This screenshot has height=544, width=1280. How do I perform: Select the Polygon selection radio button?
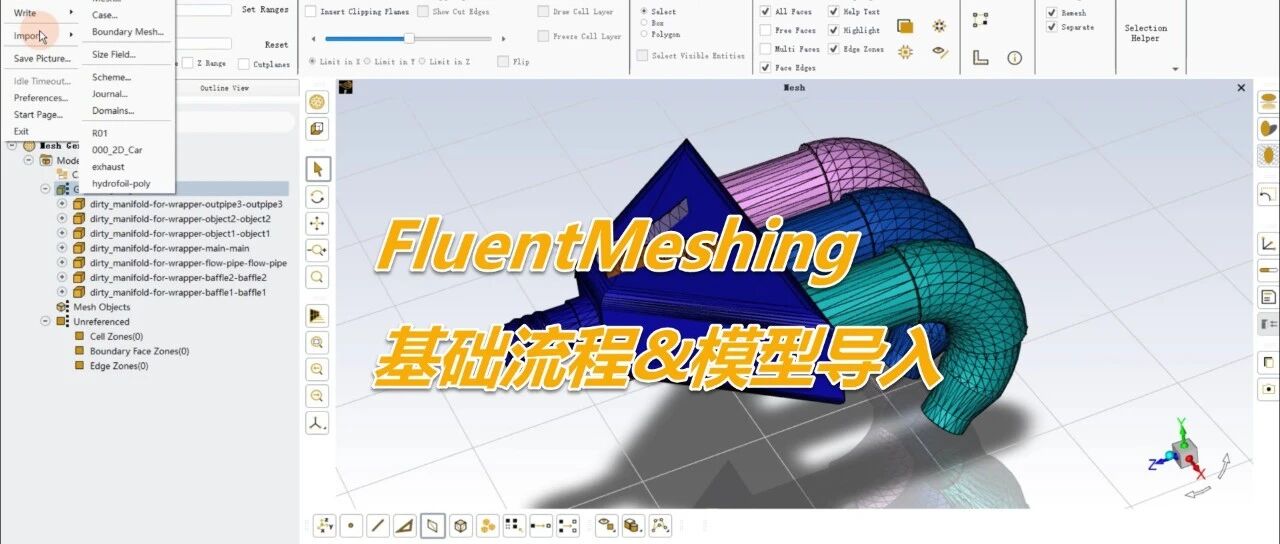[644, 34]
